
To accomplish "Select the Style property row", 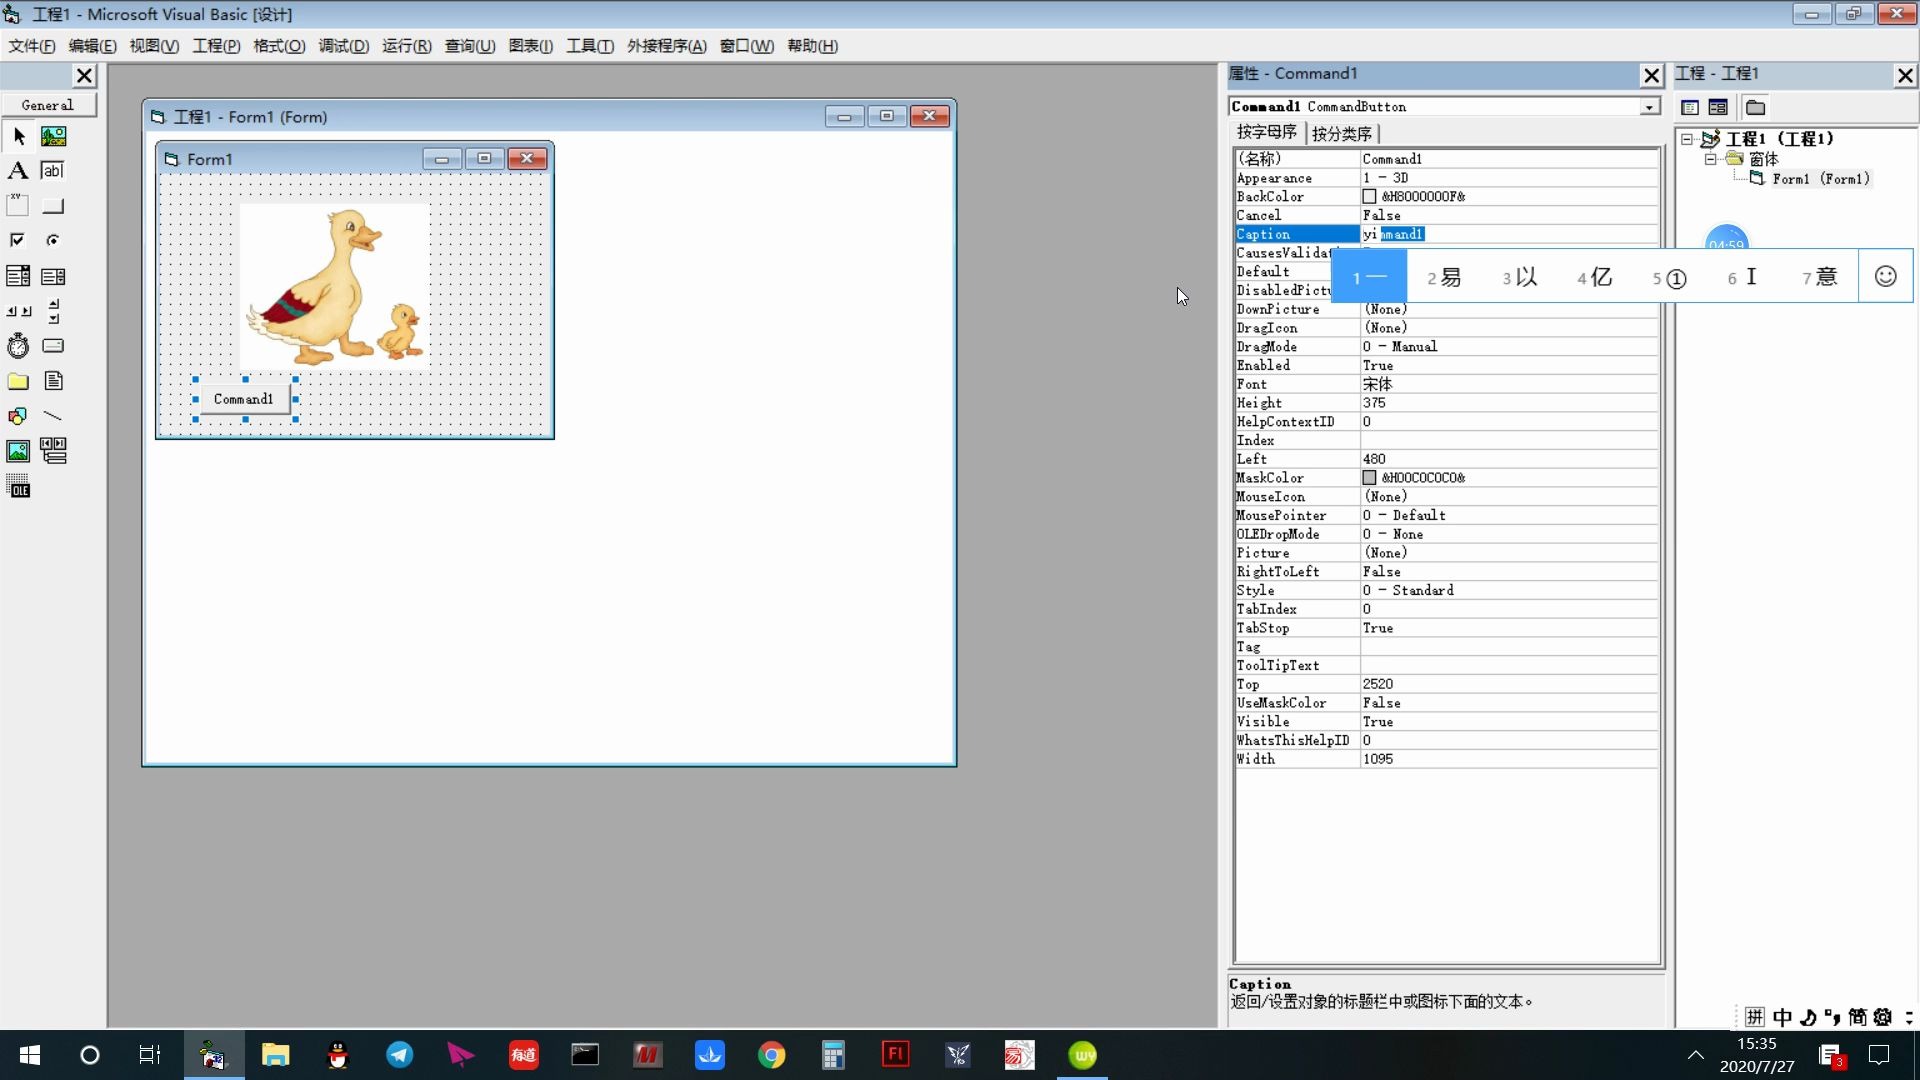I will (1446, 591).
